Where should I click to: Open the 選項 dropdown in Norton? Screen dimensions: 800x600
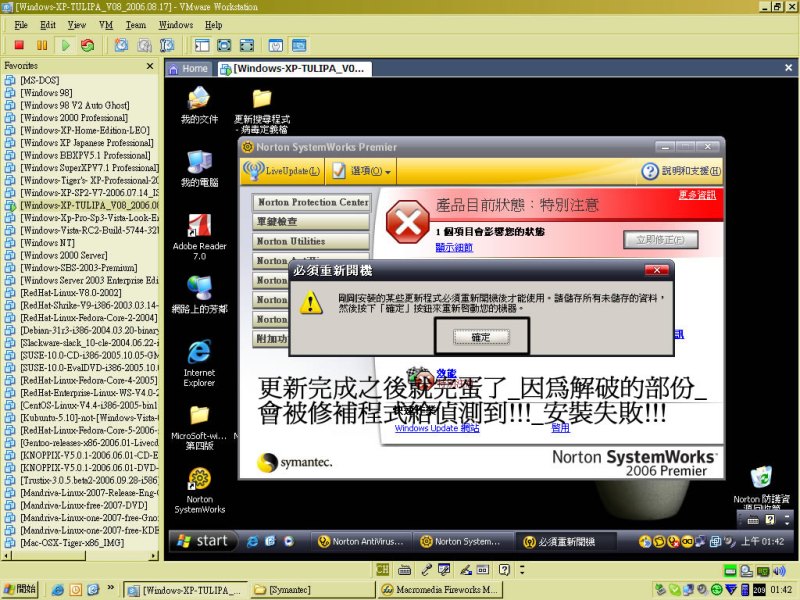[361, 171]
